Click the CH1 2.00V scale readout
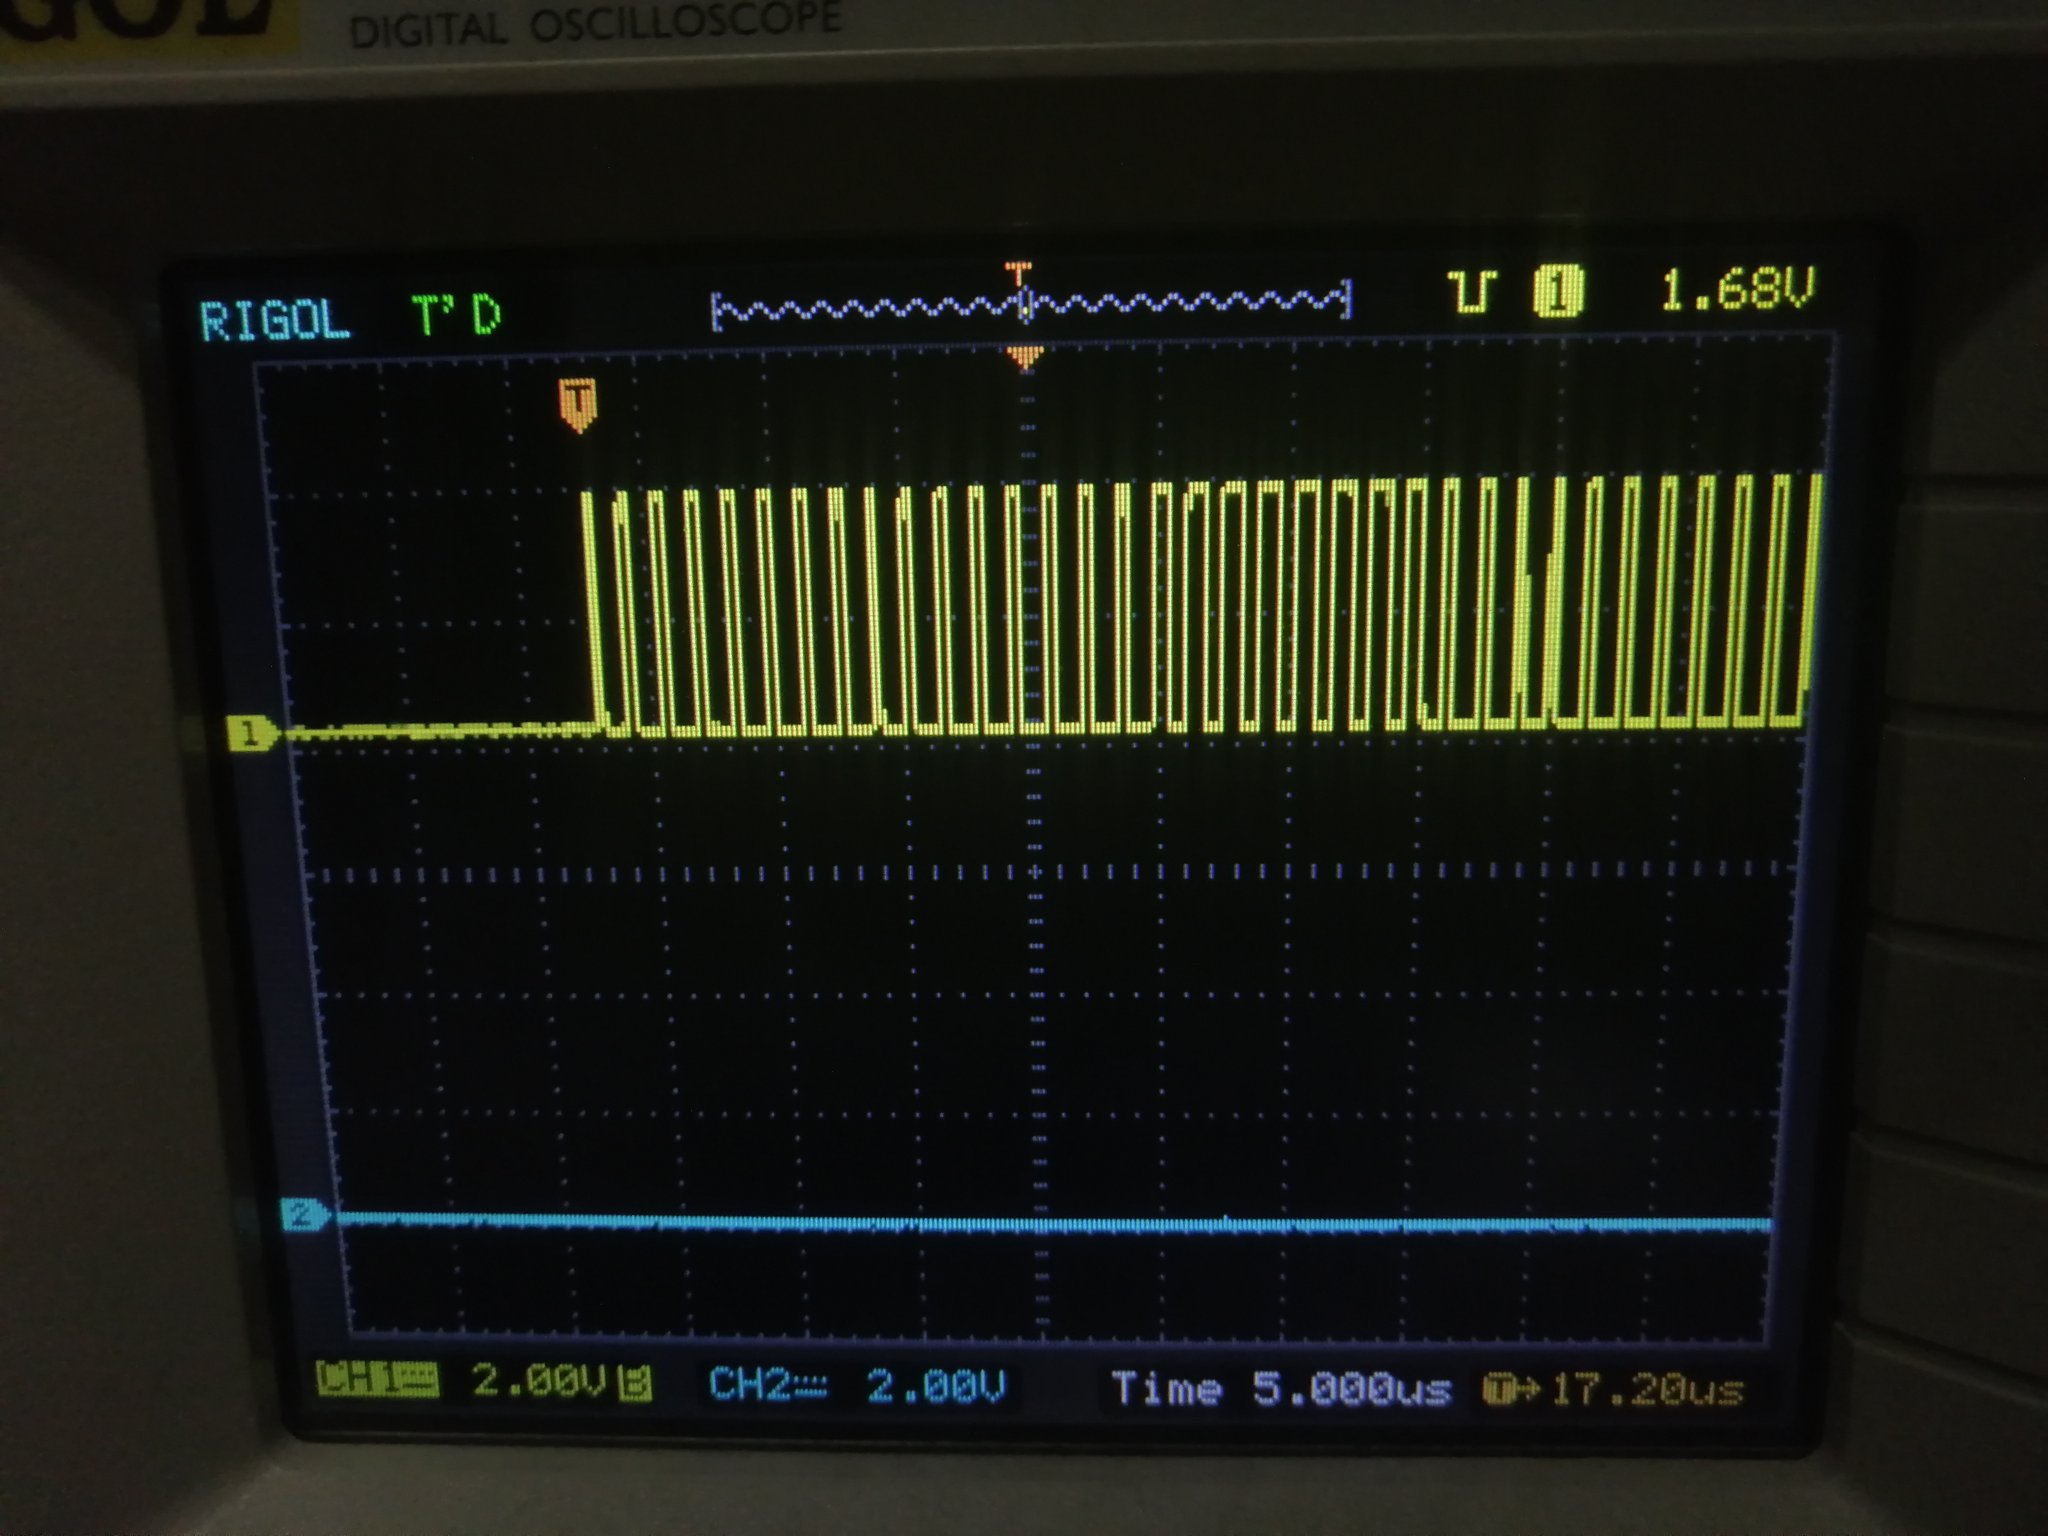 tap(538, 1381)
